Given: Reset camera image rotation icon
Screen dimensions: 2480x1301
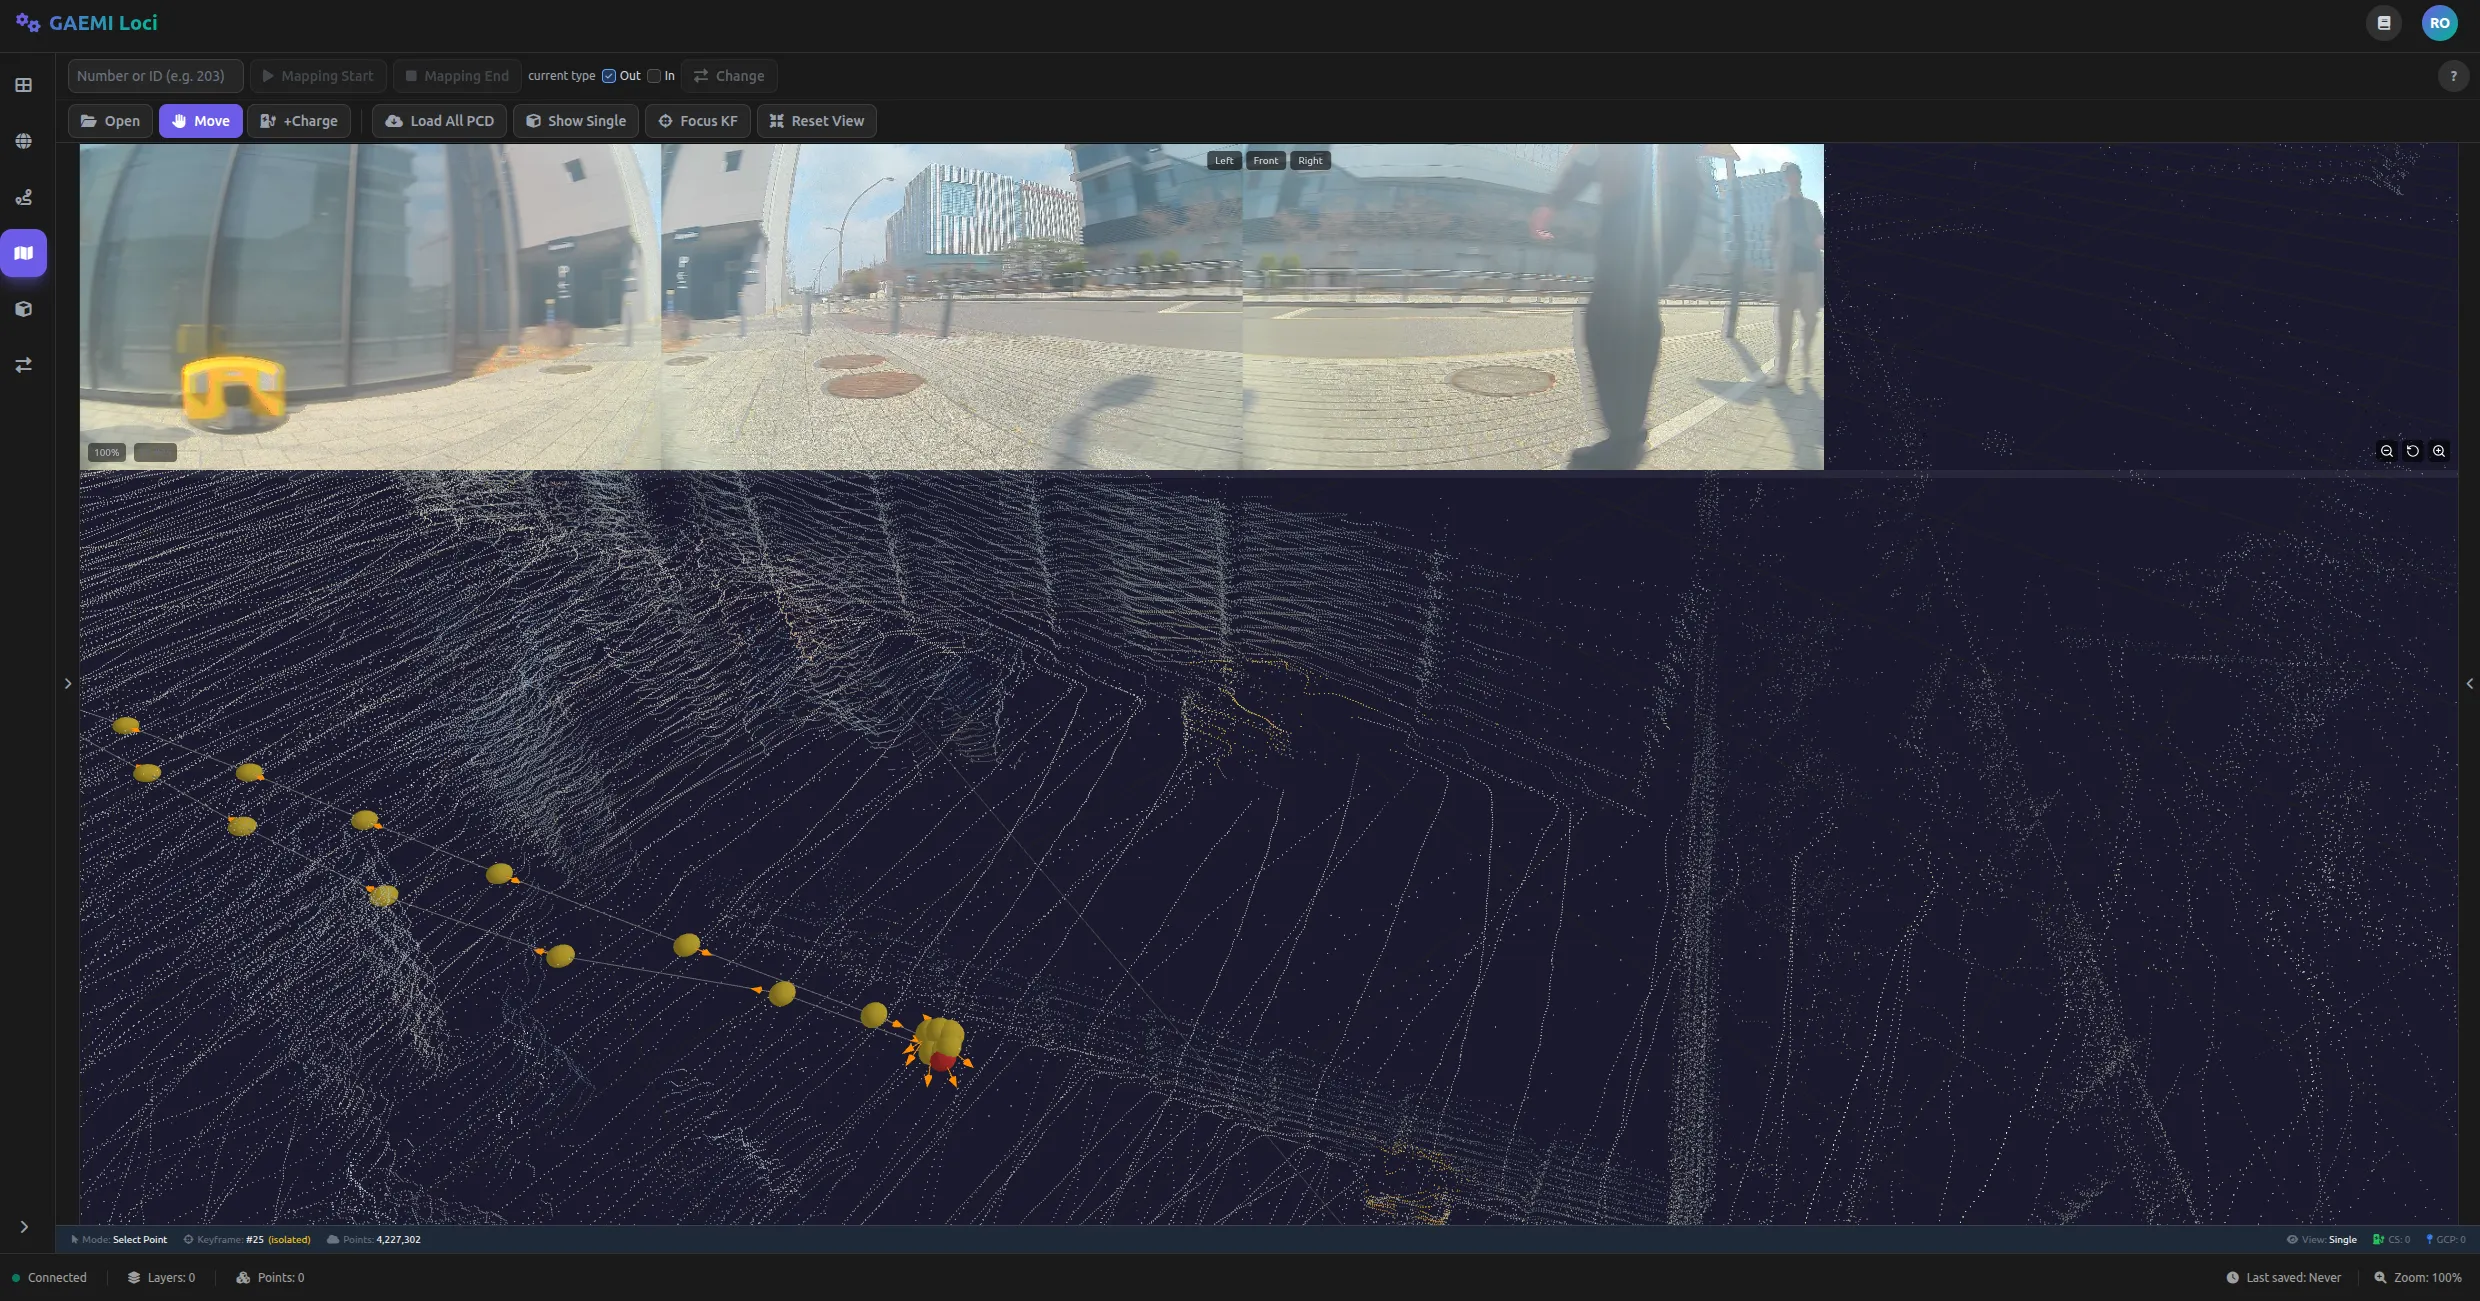Looking at the screenshot, I should pyautogui.click(x=2413, y=451).
